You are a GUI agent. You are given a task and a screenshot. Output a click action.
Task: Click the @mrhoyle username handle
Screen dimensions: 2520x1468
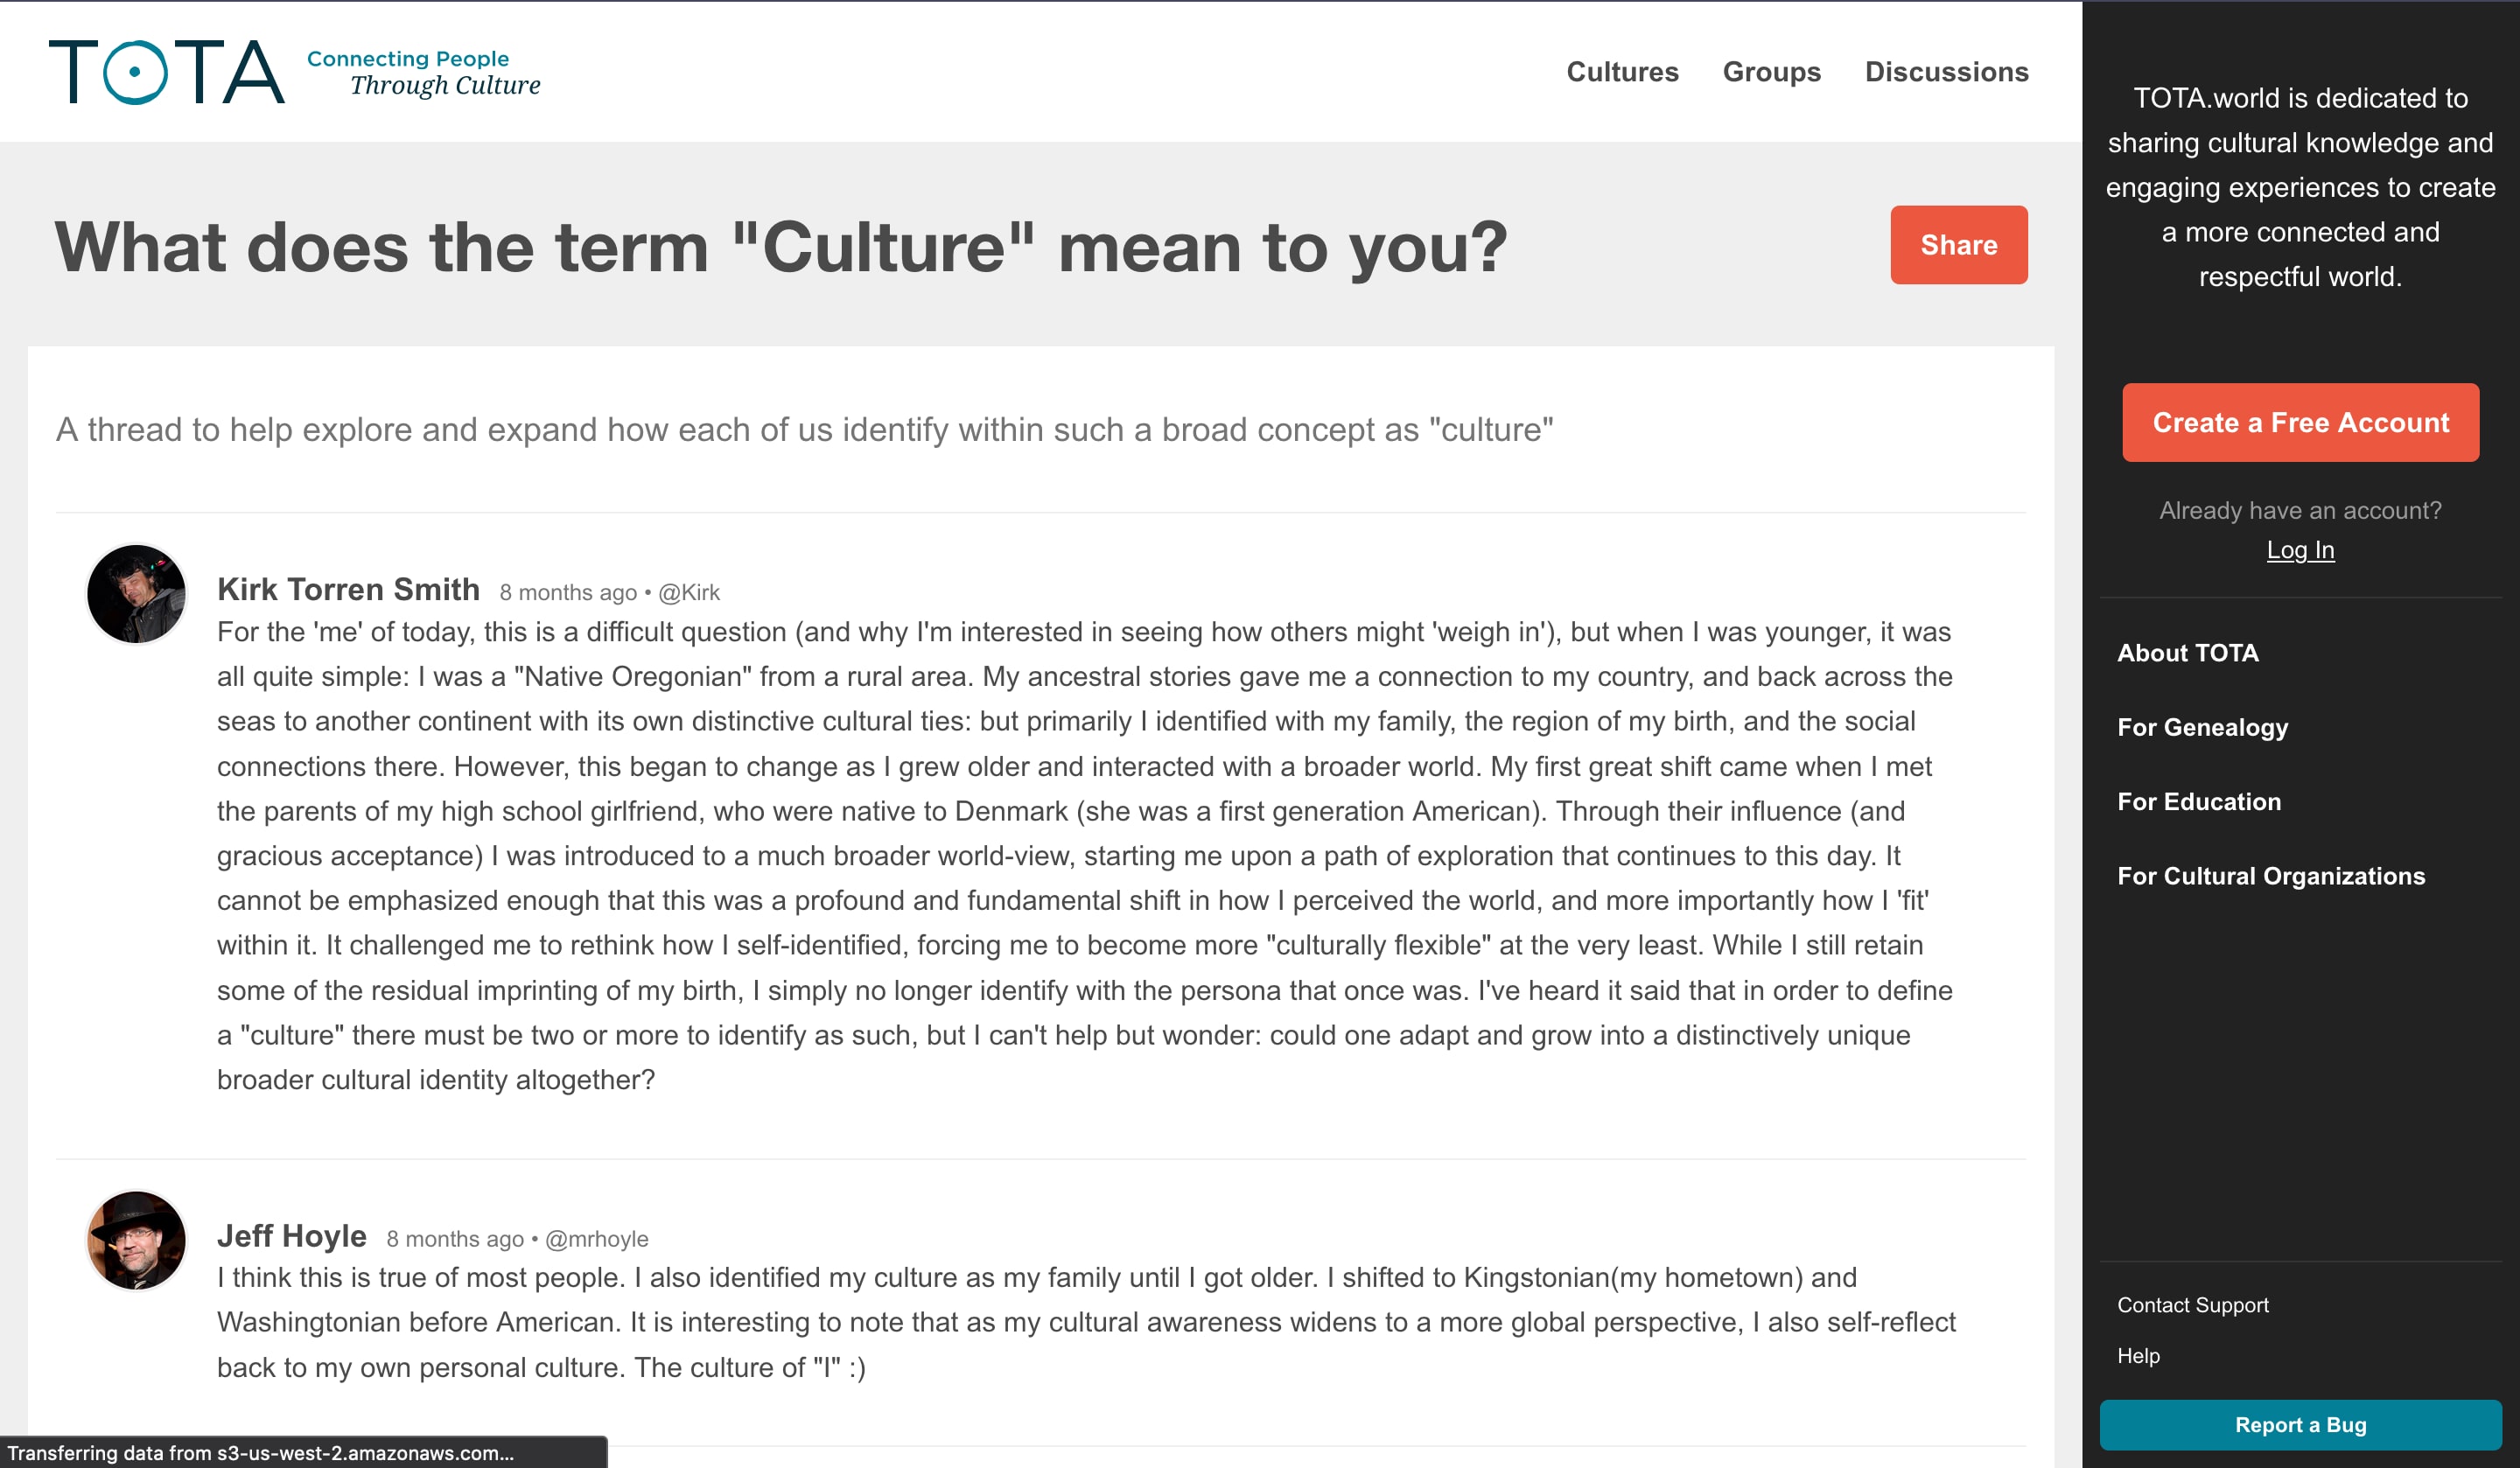pos(596,1239)
